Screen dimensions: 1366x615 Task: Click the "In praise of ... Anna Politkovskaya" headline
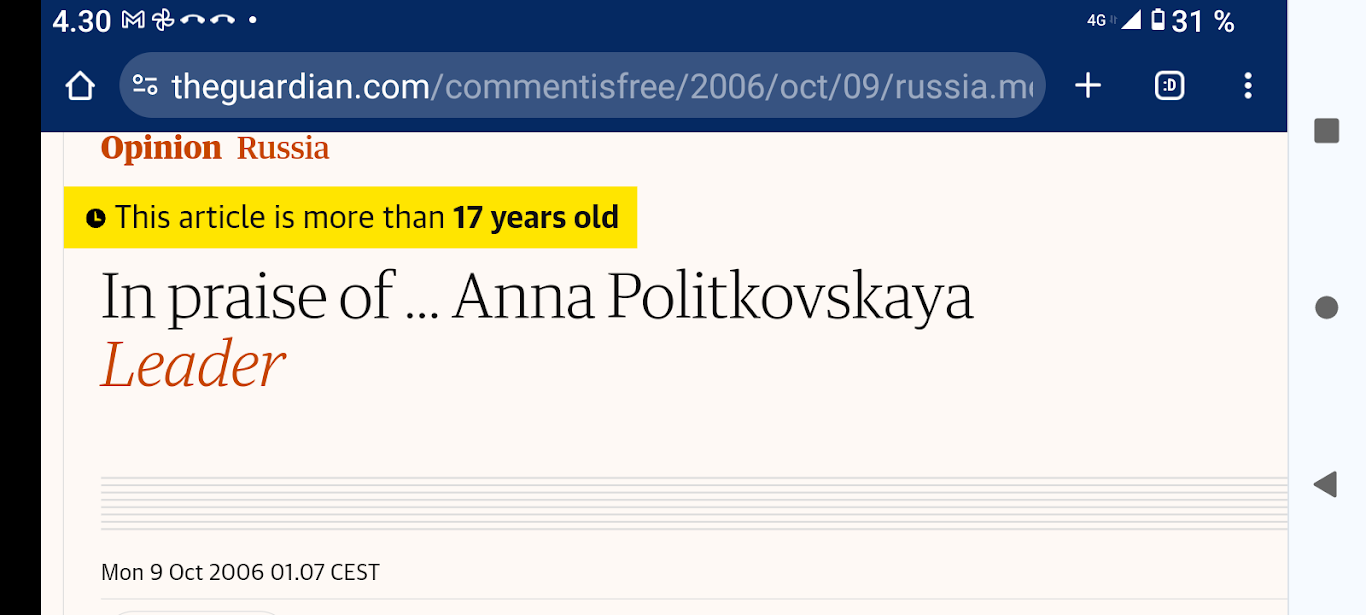pyautogui.click(x=537, y=297)
